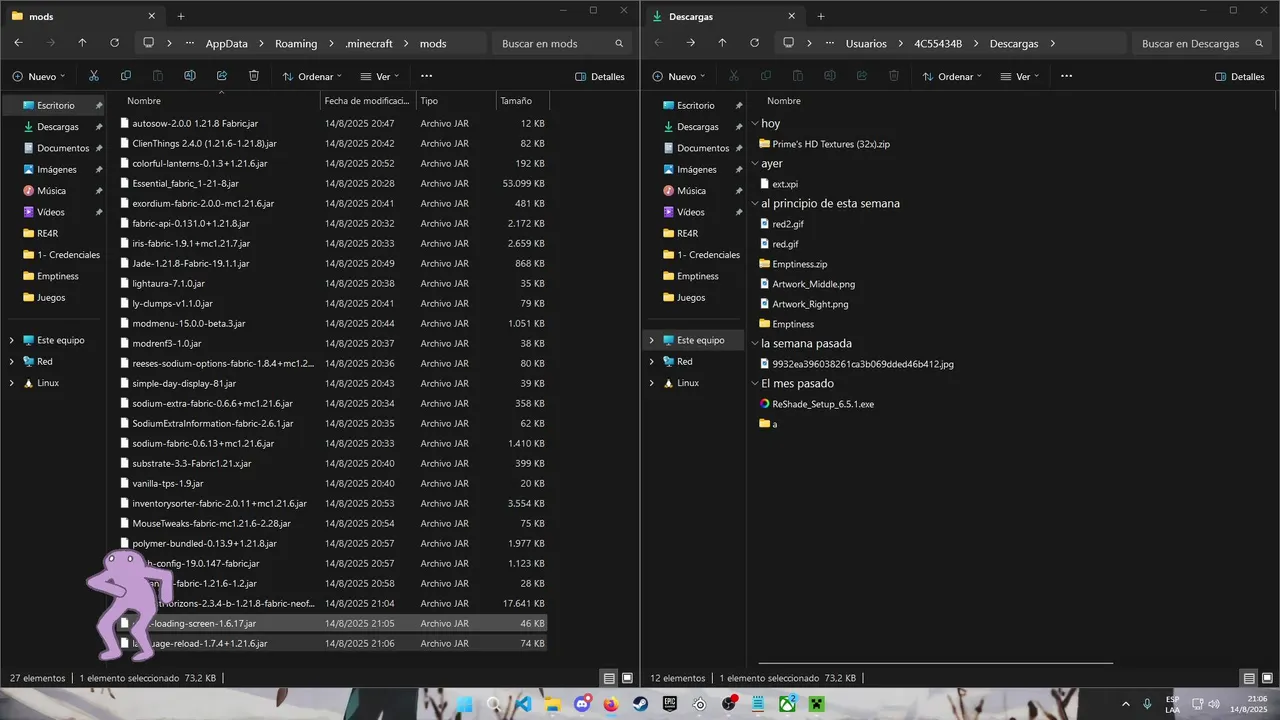Open Steam from the taskbar
The image size is (1280, 720).
tap(640, 704)
